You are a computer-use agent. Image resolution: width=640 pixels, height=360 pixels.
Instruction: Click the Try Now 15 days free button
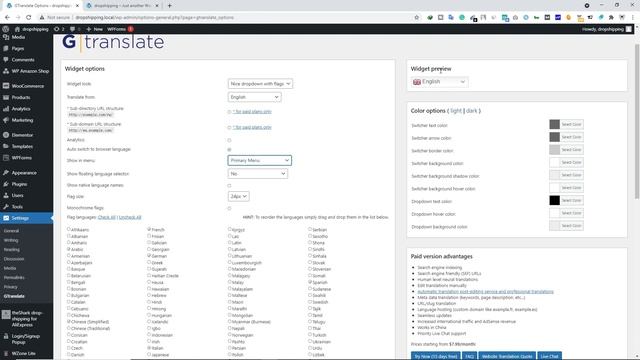click(436, 356)
